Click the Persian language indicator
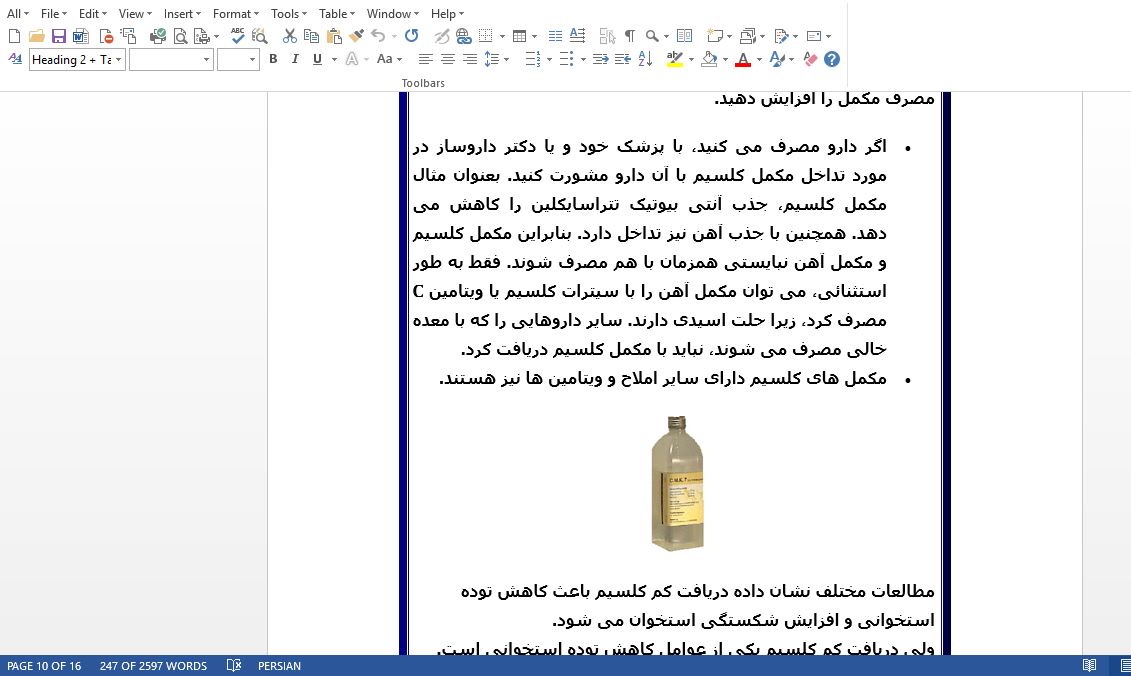The width and height of the screenshot is (1131, 676). (279, 666)
